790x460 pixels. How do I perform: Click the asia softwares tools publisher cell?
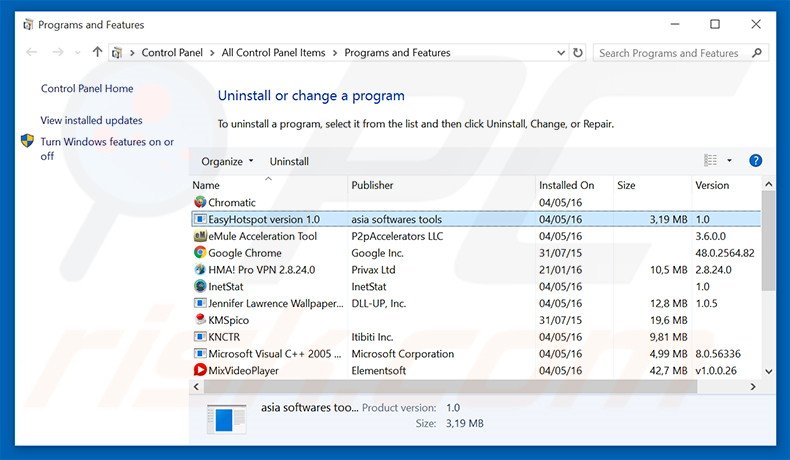coord(397,219)
